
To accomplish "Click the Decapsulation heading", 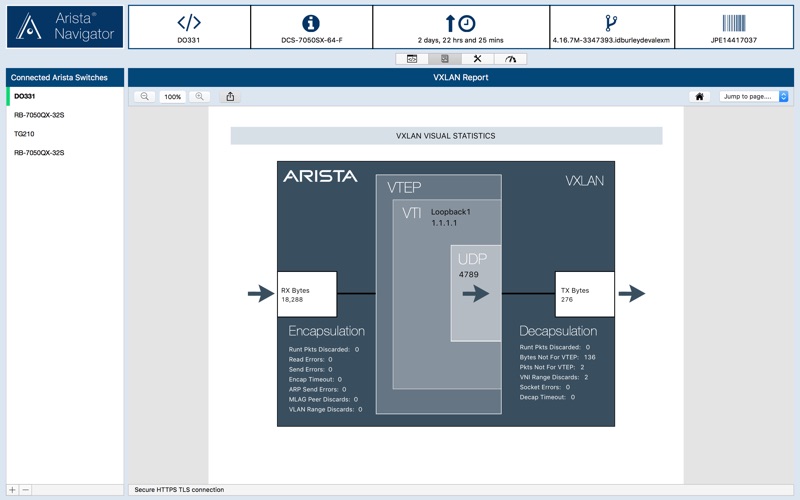I will [x=558, y=331].
